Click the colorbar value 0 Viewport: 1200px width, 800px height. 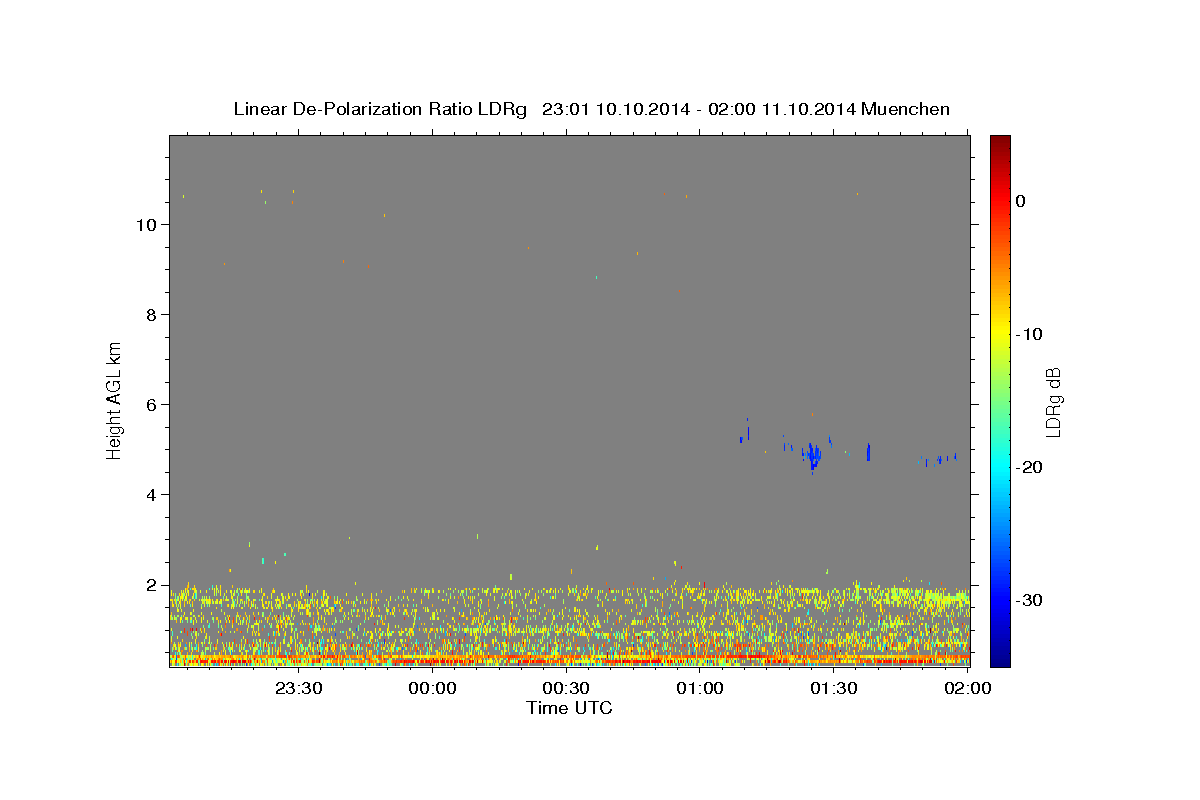coord(1020,201)
